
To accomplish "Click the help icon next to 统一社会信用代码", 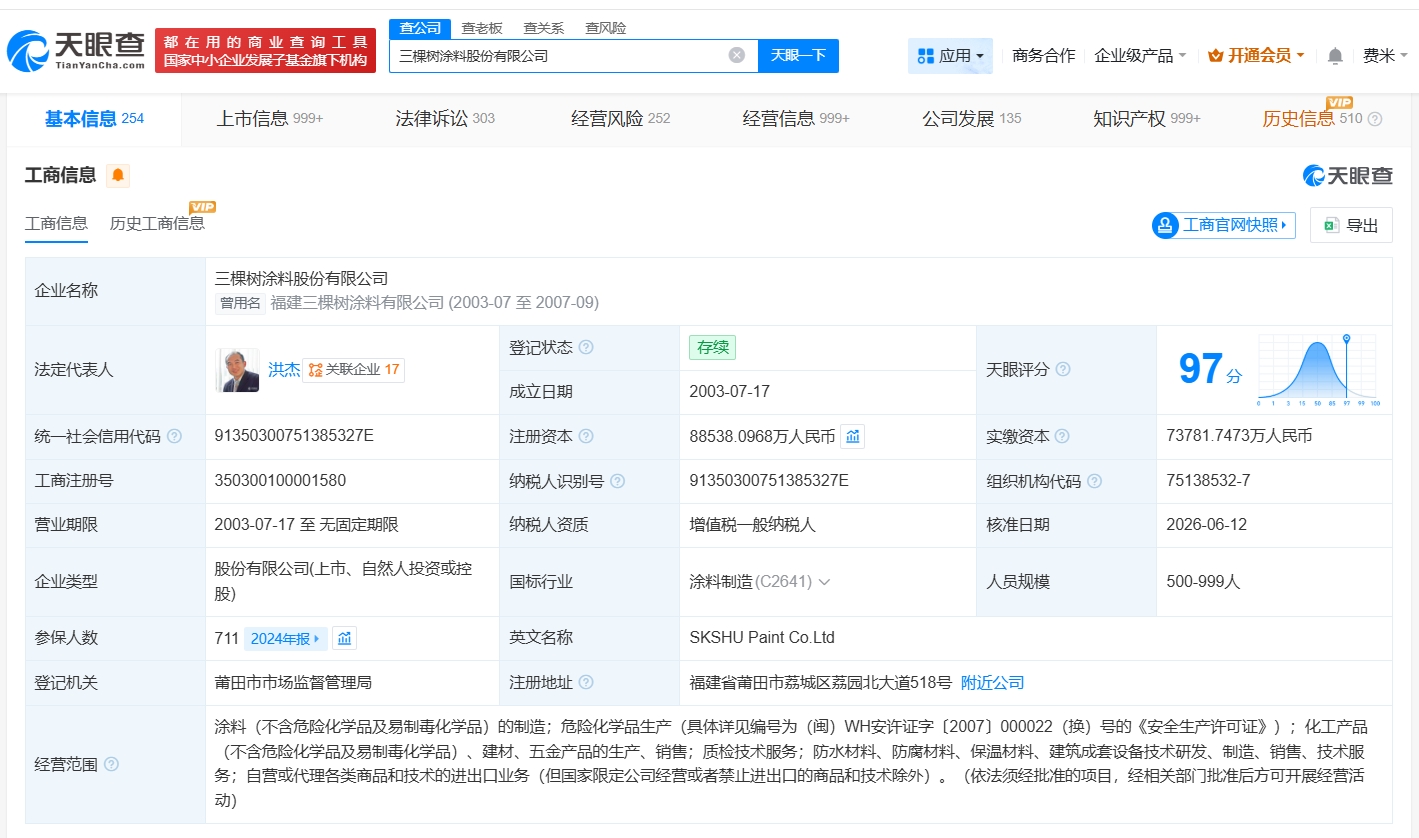I will pyautogui.click(x=175, y=436).
